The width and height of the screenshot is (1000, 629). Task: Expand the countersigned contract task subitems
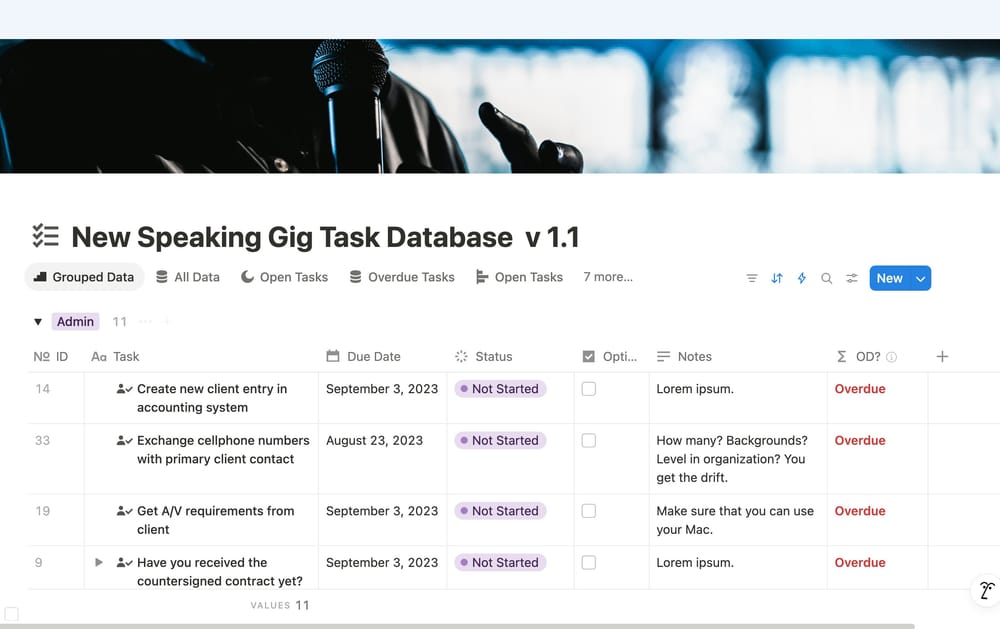pyautogui.click(x=98, y=562)
